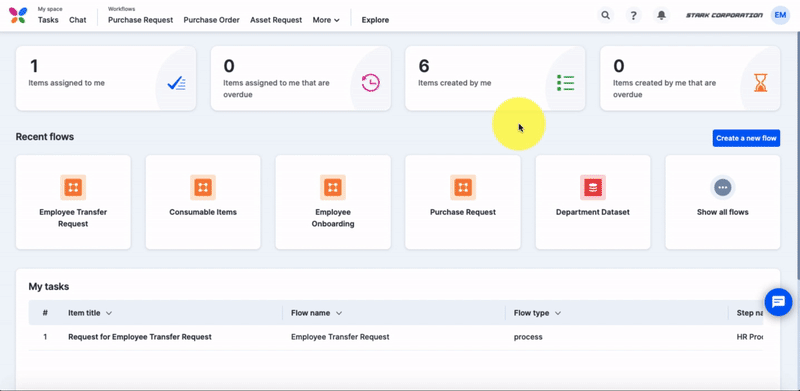Viewport: 800px width, 391px height.
Task: Click the Stark Corporation logo
Action: click(x=724, y=15)
